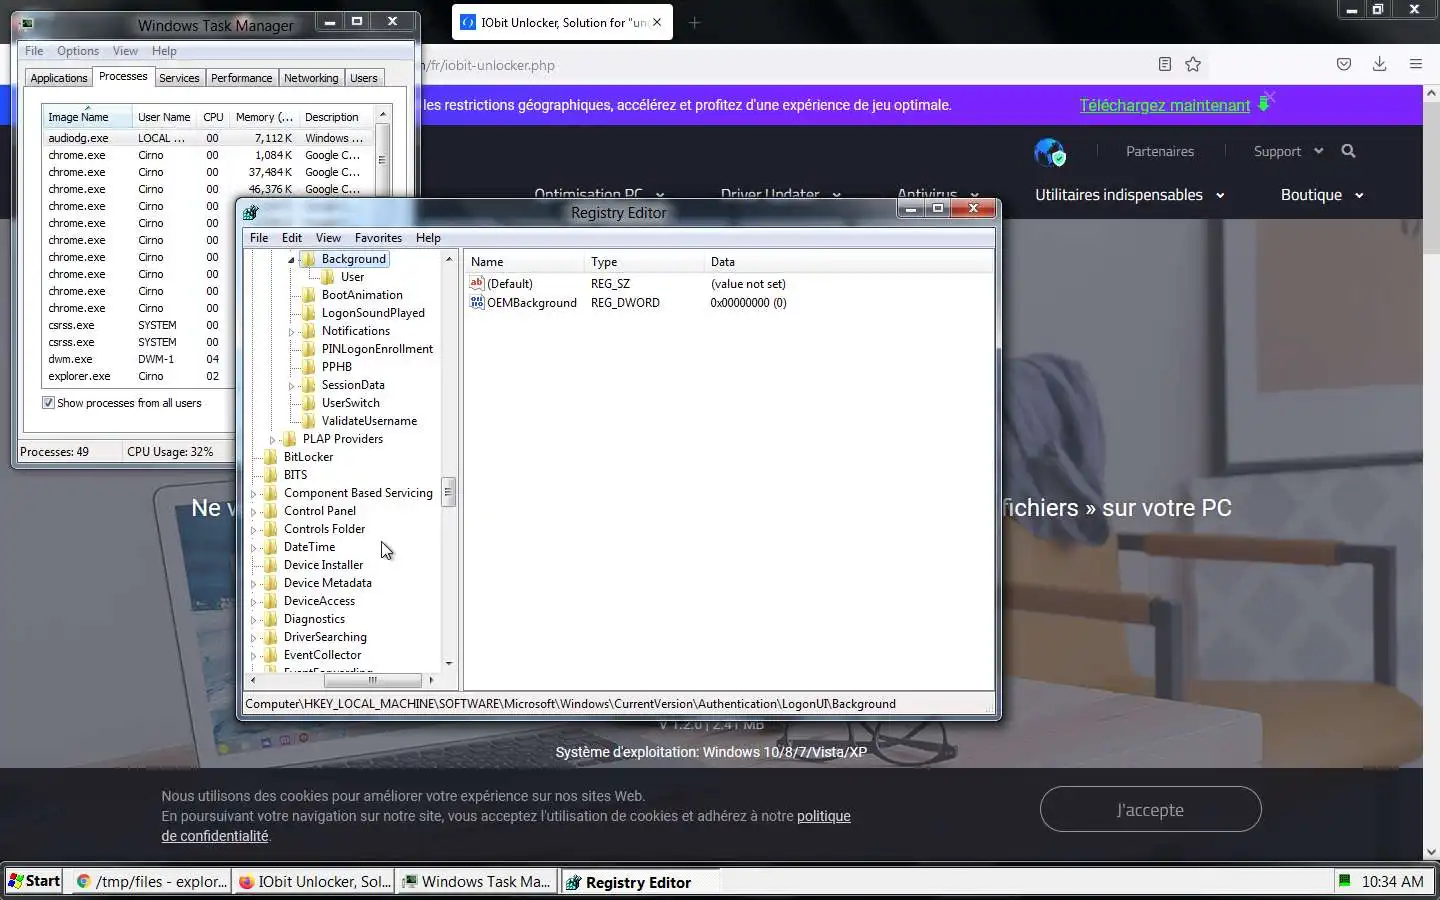Select the ValidateUsername registry key
Image resolution: width=1440 pixels, height=900 pixels.
click(369, 421)
